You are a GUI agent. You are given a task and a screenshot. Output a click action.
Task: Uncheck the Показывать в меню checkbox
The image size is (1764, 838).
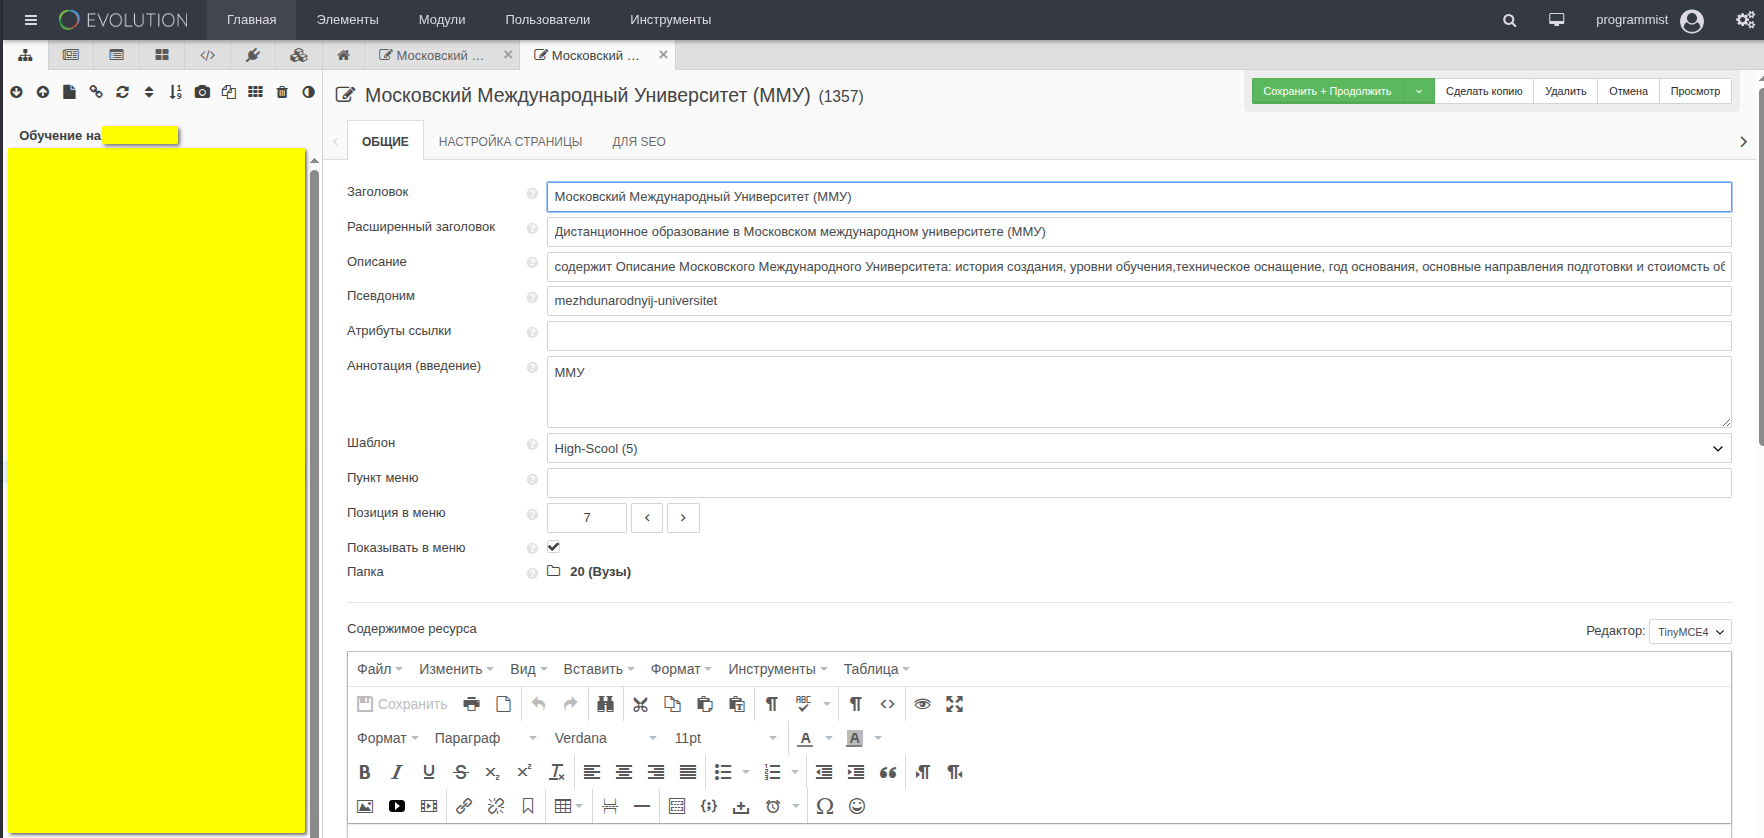pyautogui.click(x=553, y=547)
